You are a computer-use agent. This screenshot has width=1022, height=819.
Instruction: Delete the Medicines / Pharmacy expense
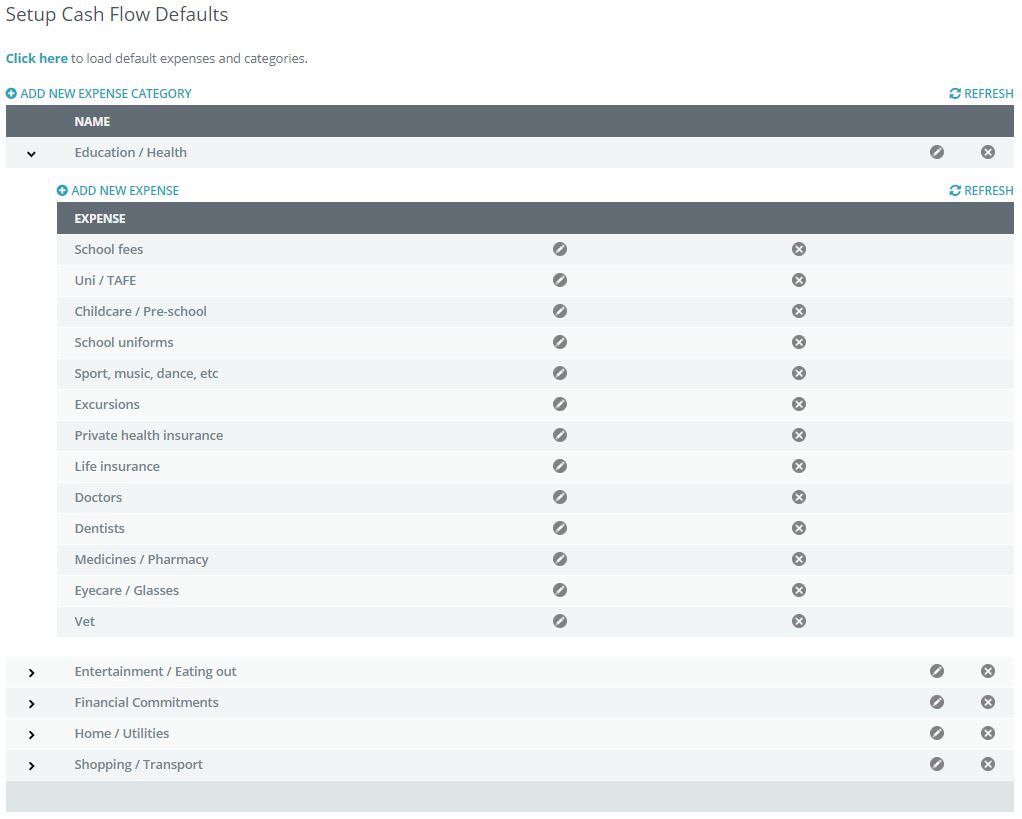pos(799,559)
